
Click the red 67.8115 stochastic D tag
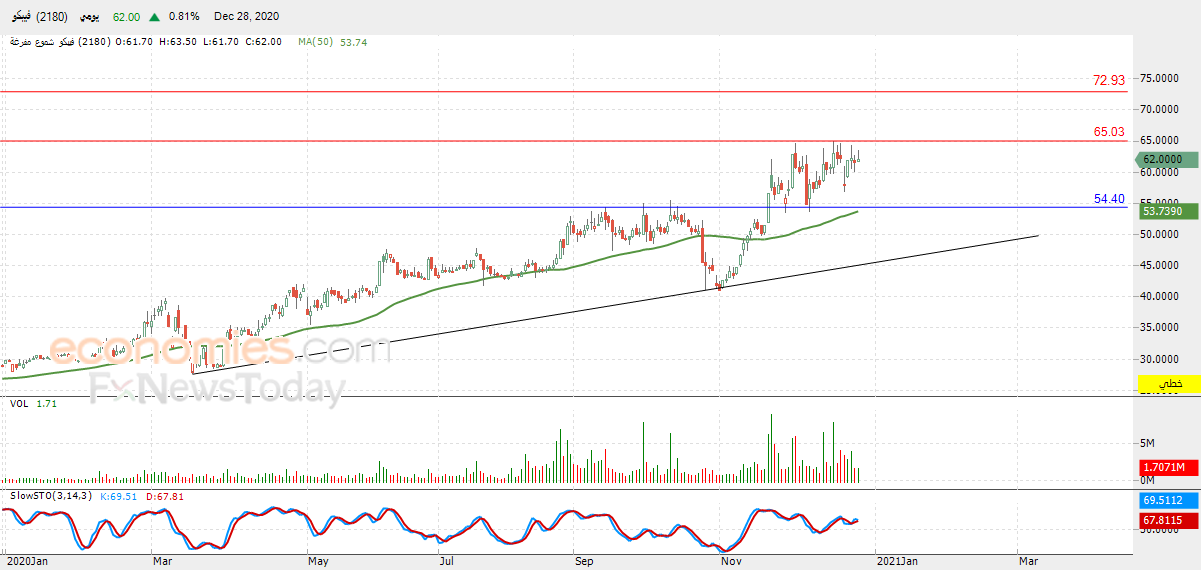coord(1163,520)
